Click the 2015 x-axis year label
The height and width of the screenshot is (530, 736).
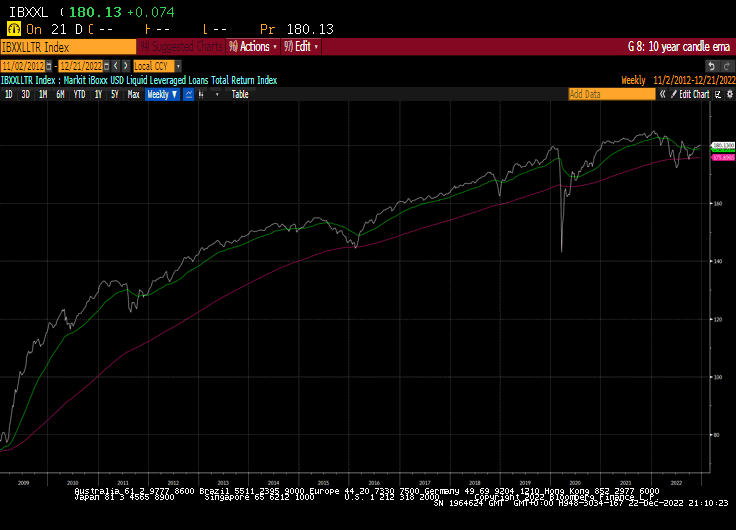pos(323,483)
